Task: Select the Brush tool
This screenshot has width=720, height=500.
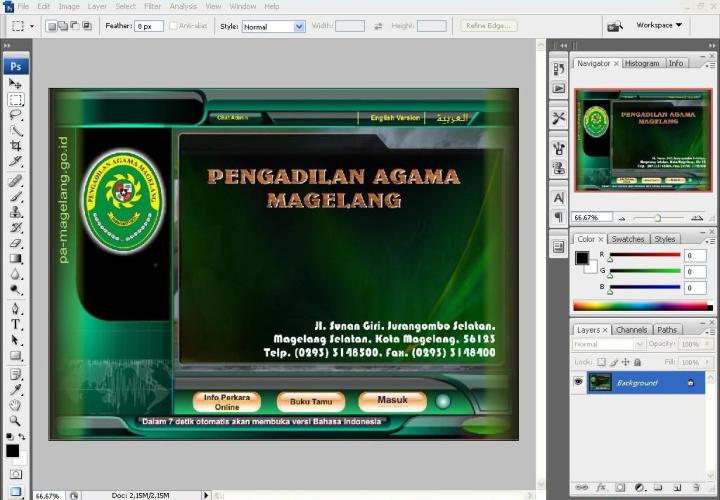Action: click(x=15, y=196)
